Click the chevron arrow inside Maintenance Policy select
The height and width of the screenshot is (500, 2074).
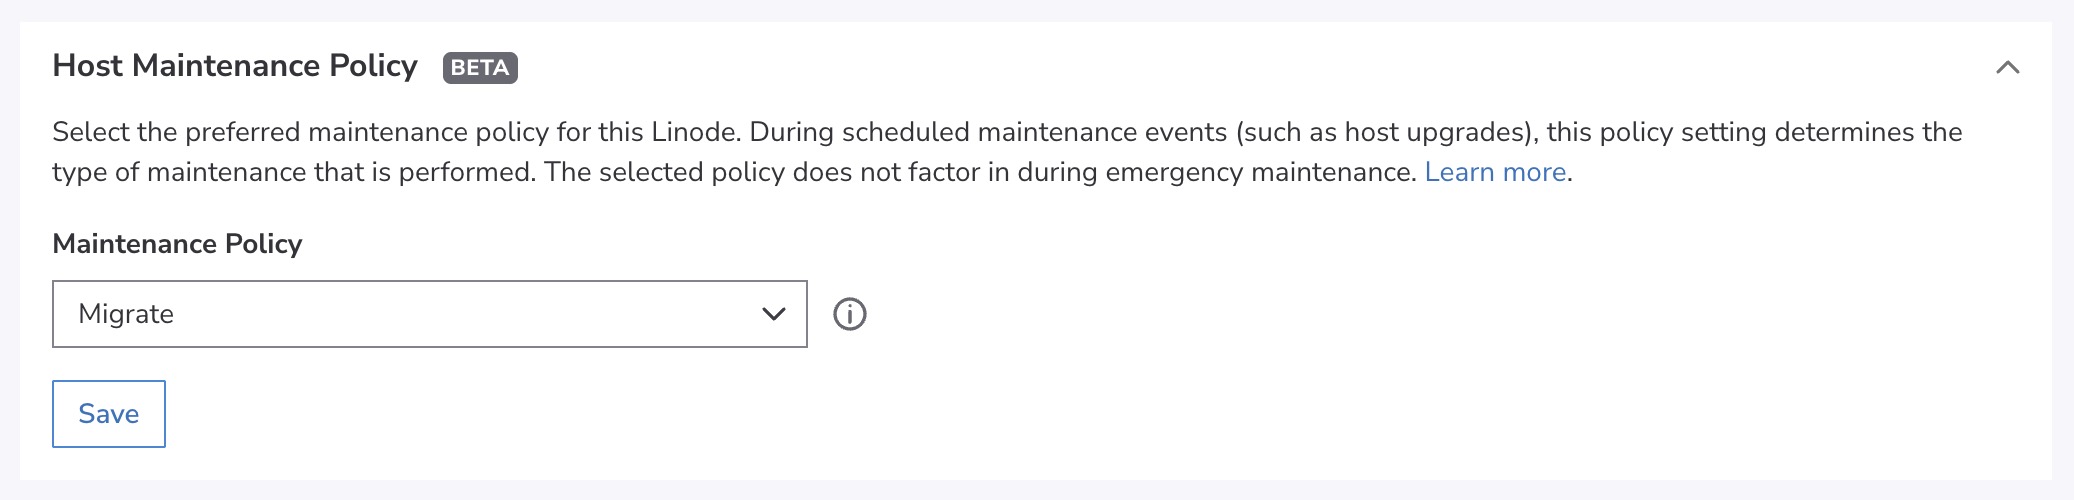(x=773, y=314)
